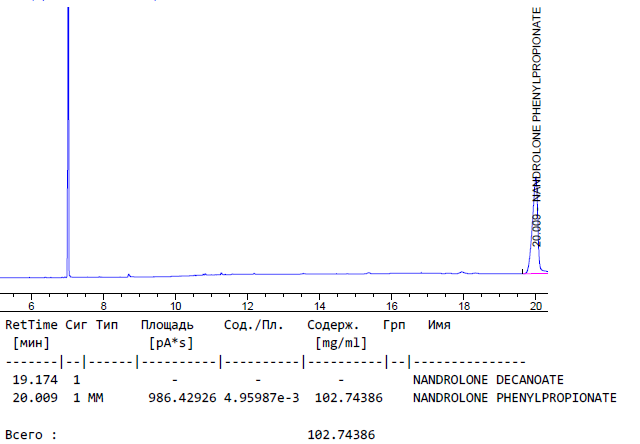Click the [mg/ml] units label
This screenshot has height=444, width=640.
(x=334, y=343)
